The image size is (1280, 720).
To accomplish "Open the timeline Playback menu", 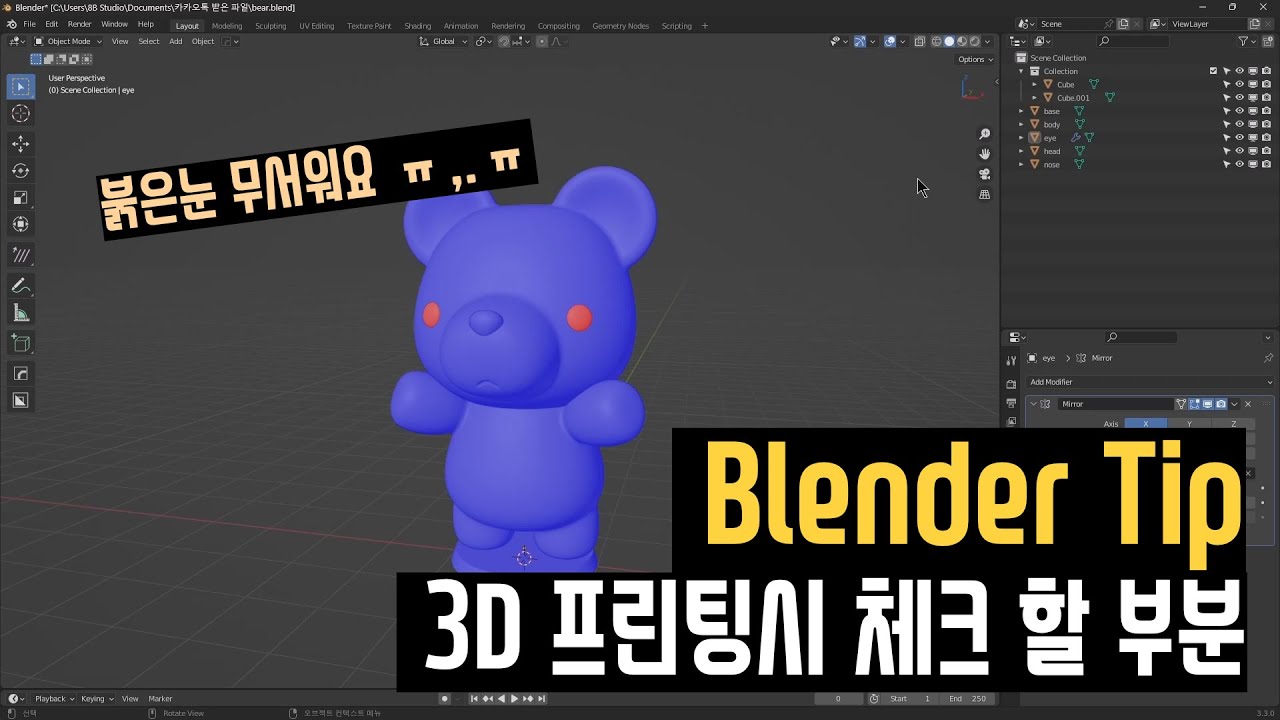I will tap(54, 699).
